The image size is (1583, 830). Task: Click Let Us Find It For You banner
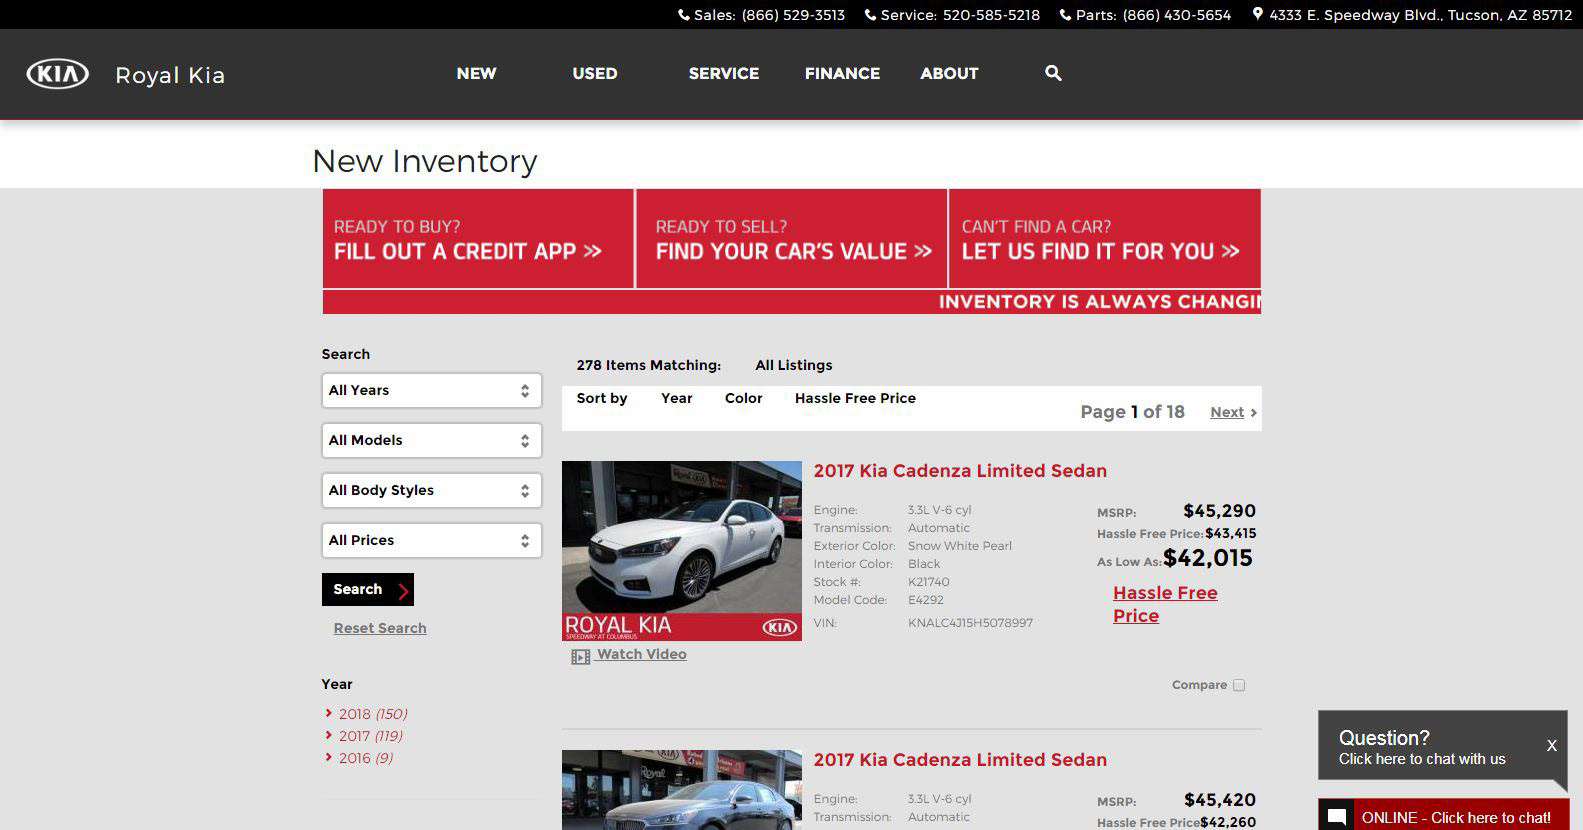[x=1104, y=239]
